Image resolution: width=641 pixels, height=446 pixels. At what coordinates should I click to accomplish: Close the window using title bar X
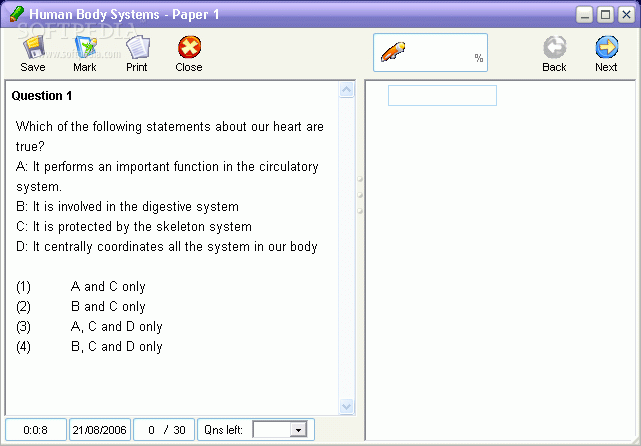click(626, 15)
